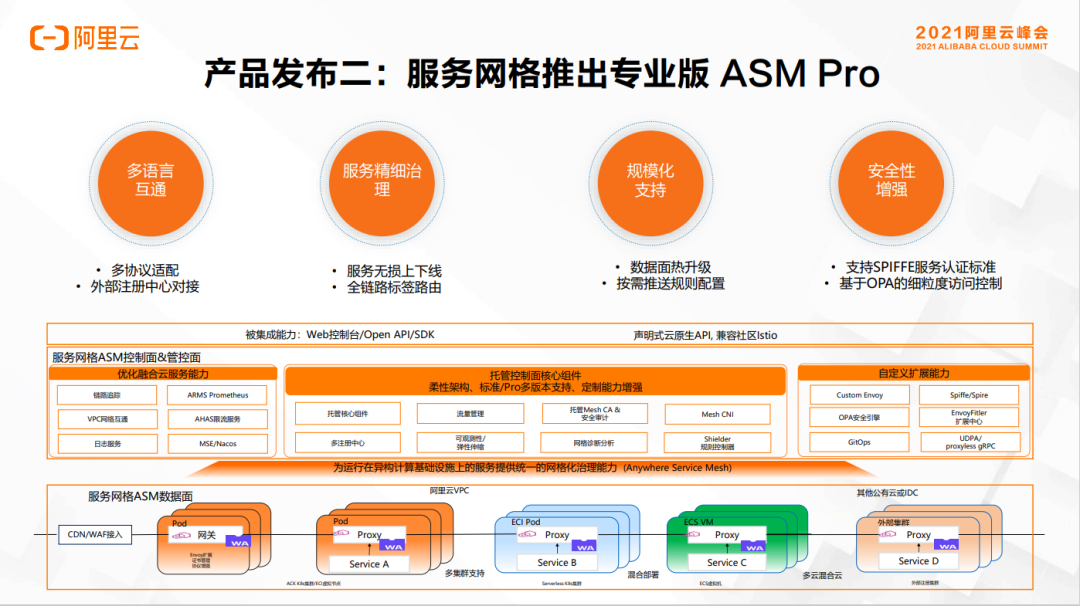Click the 多注册中心 box
This screenshot has width=1080, height=606.
click(x=348, y=443)
